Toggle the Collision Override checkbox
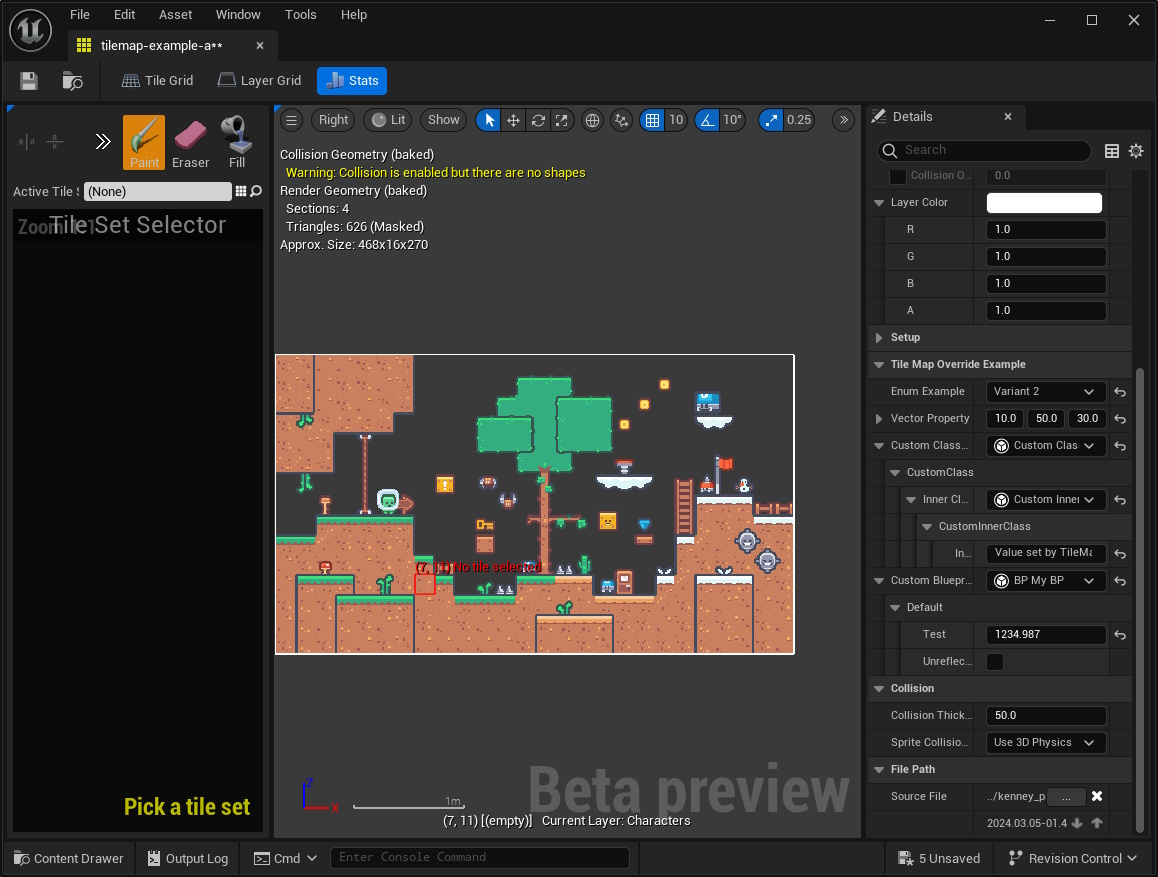This screenshot has width=1158, height=877. coord(897,176)
